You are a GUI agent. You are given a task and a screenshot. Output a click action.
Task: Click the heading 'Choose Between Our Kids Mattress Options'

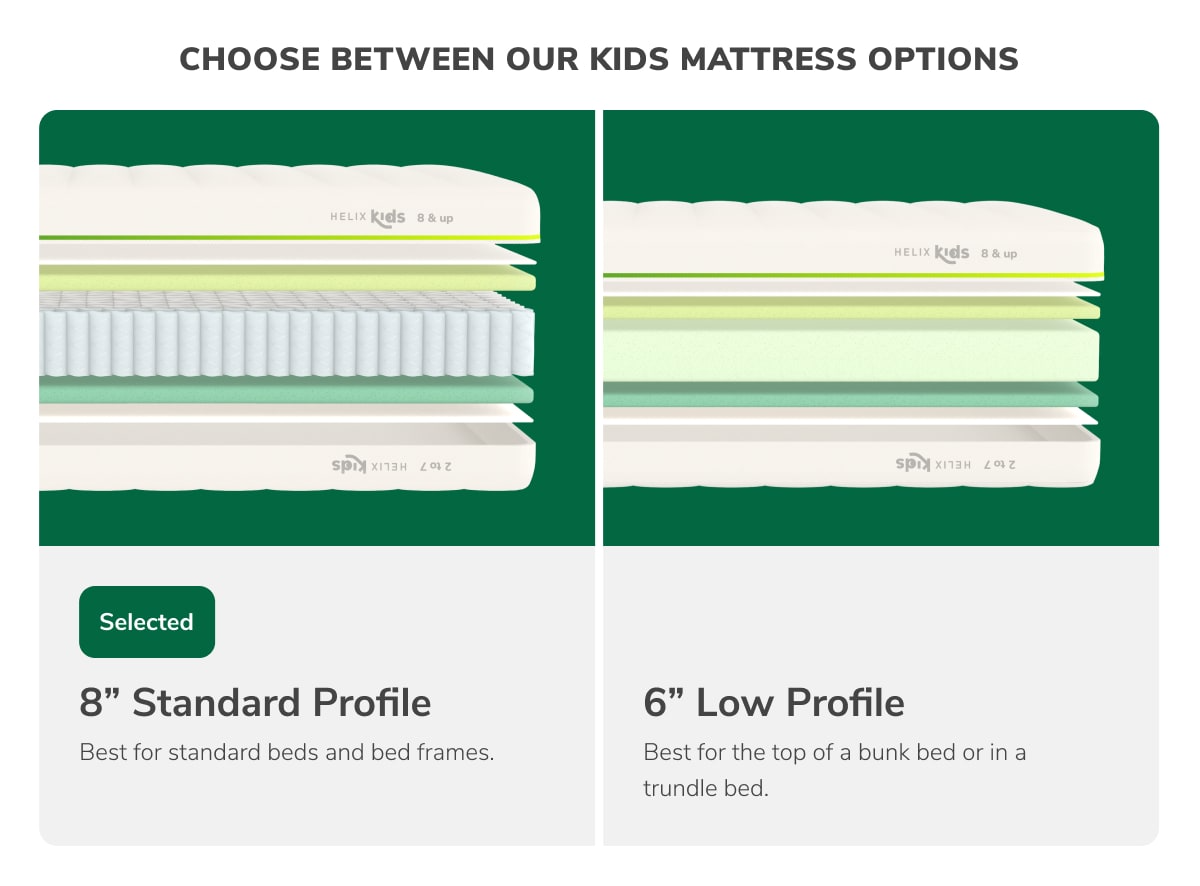[600, 59]
